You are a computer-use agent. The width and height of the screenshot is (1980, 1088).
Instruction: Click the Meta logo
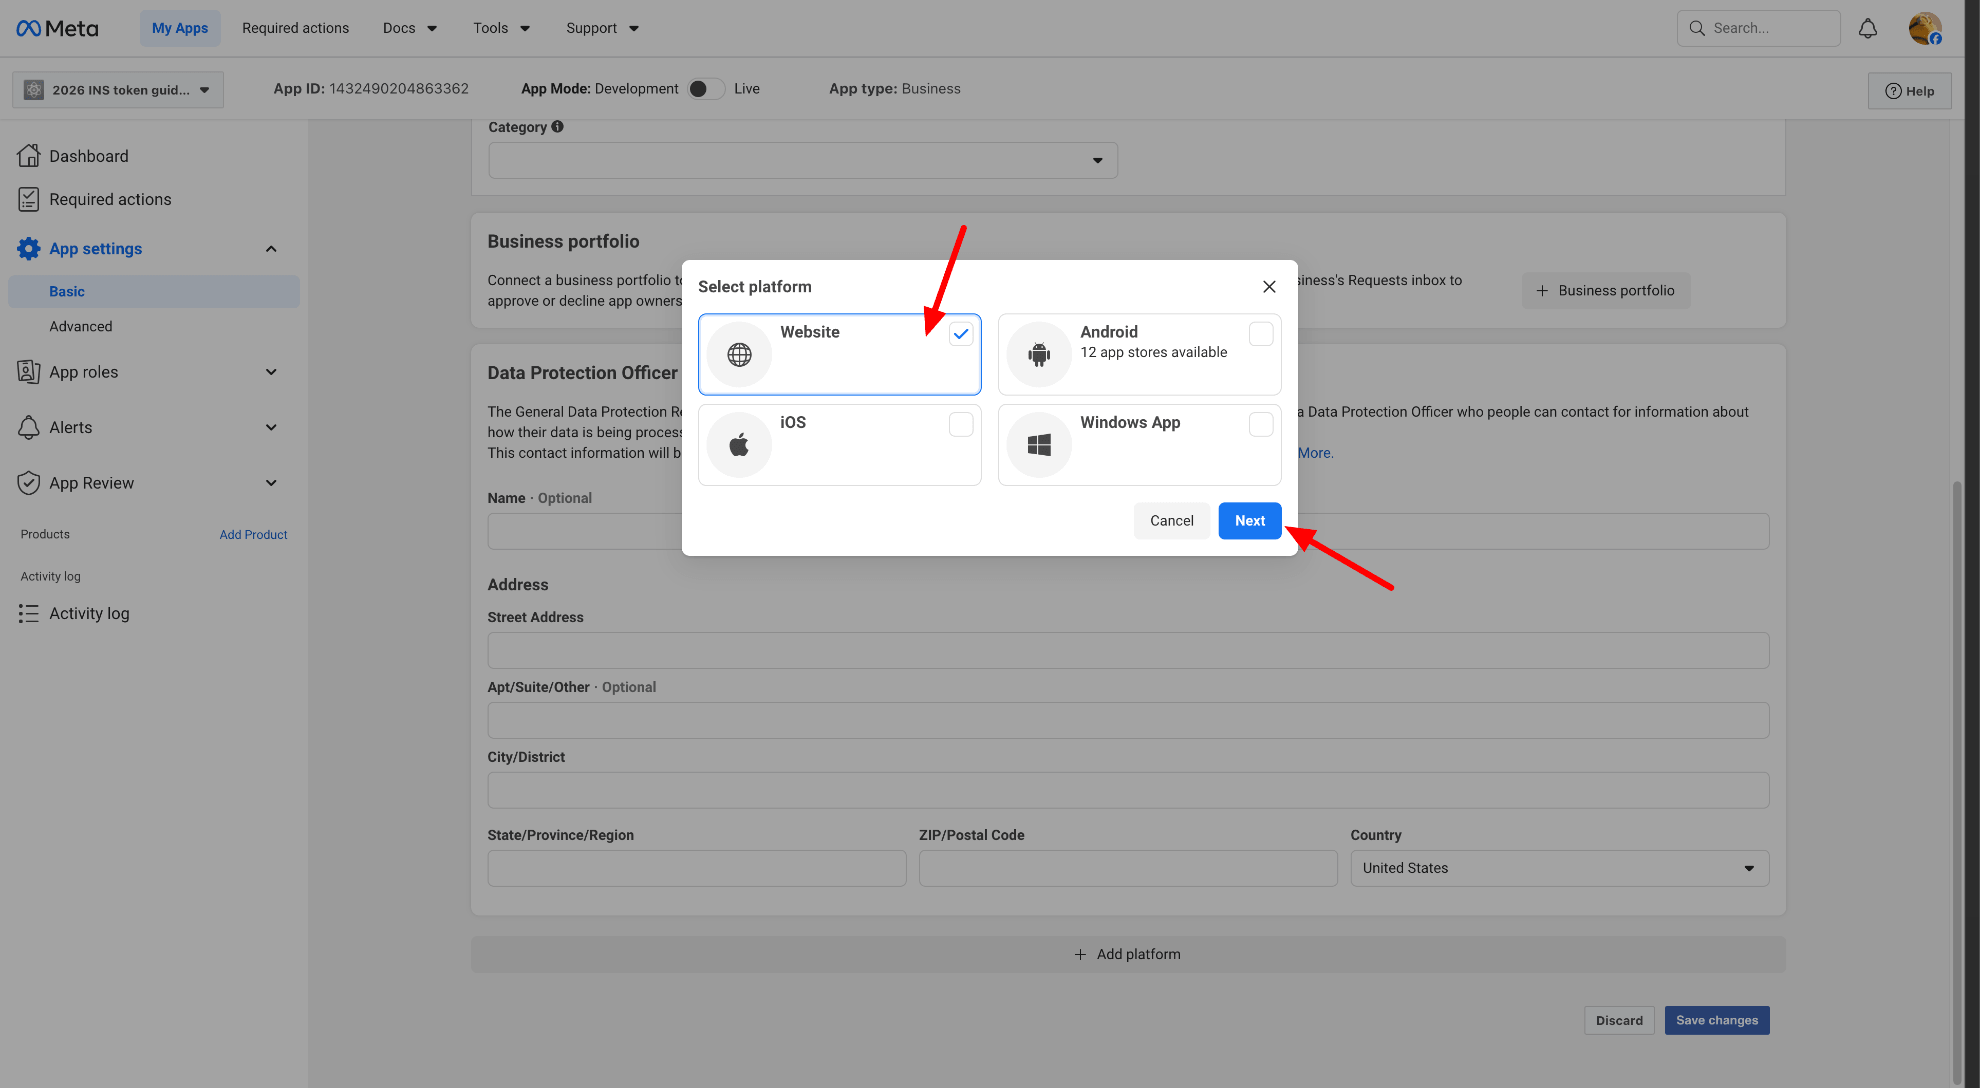pyautogui.click(x=57, y=28)
